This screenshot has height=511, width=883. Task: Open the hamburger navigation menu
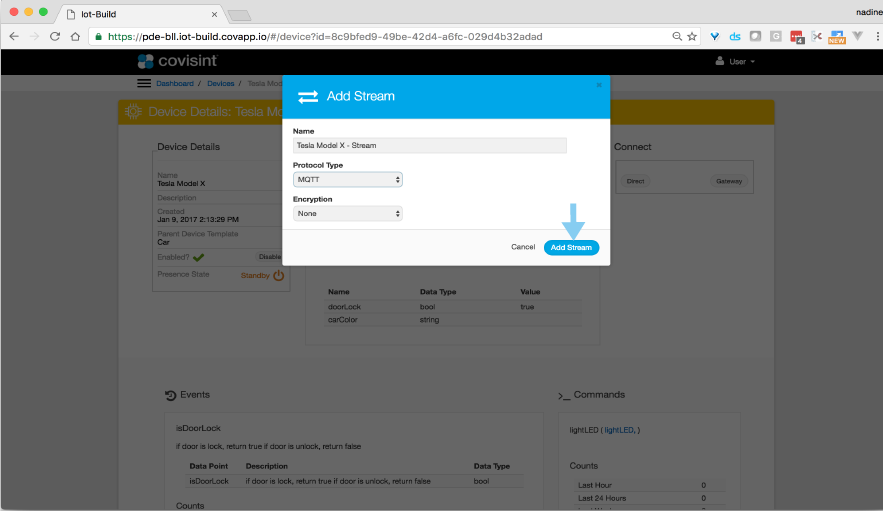(144, 84)
